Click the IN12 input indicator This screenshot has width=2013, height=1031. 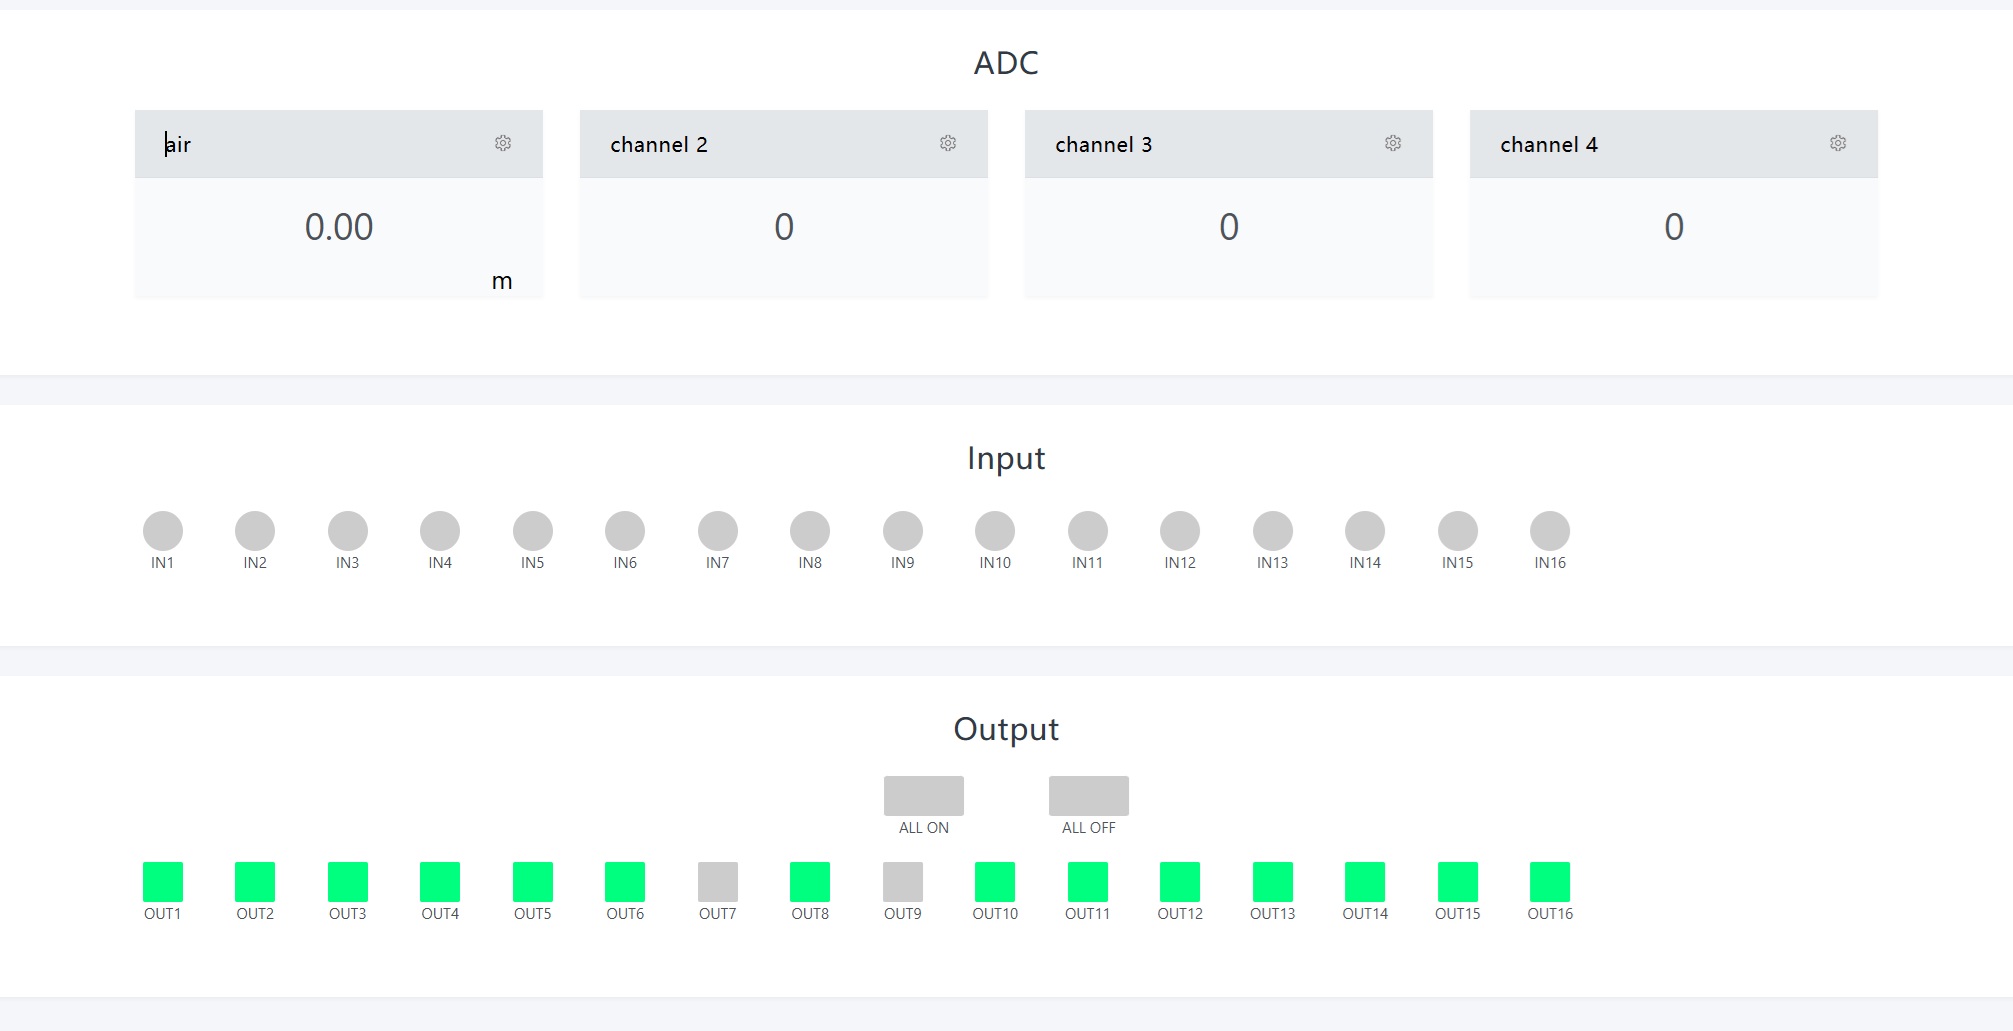point(1180,531)
